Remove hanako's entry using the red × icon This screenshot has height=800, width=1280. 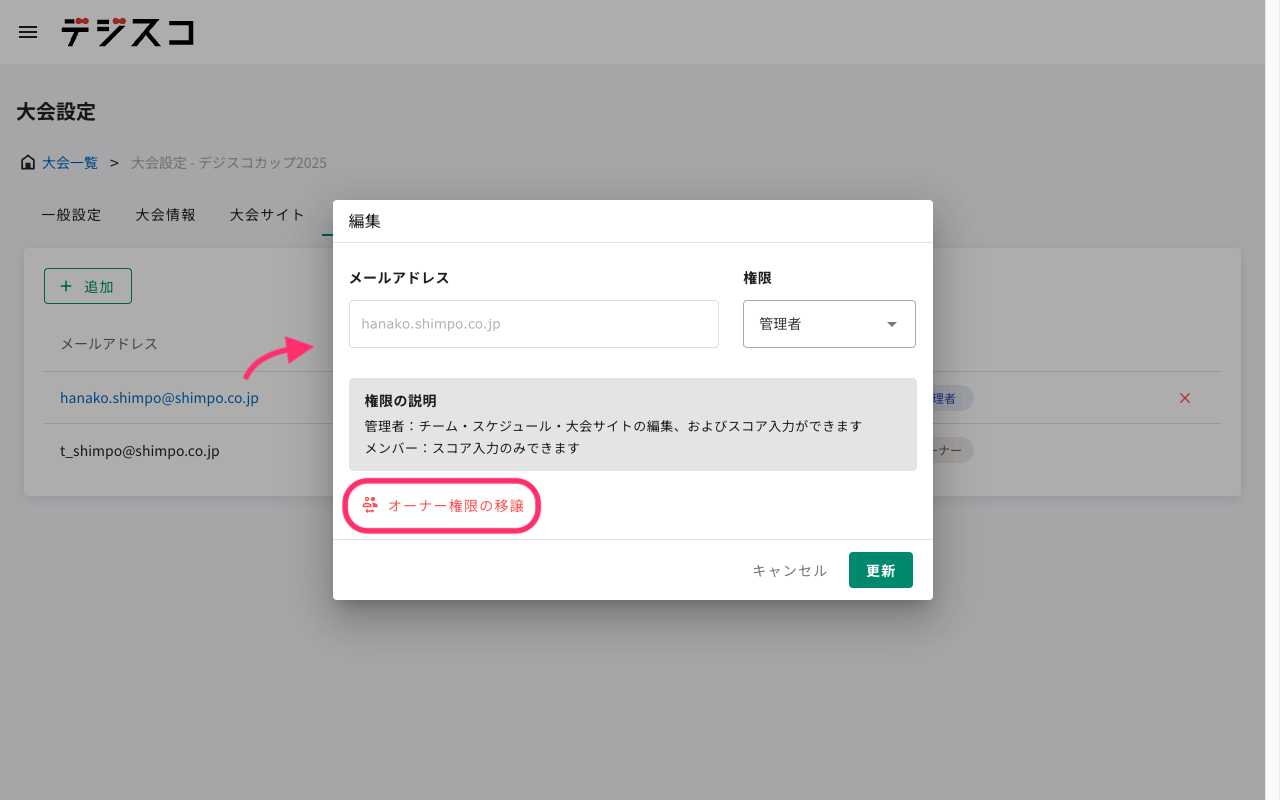tap(1184, 398)
